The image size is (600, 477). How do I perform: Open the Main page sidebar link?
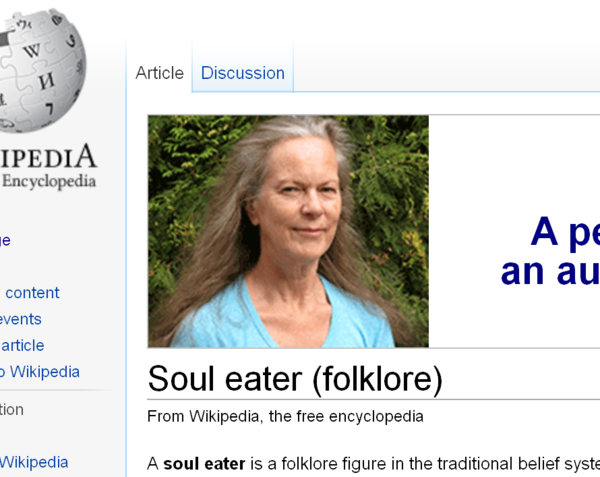(5, 241)
